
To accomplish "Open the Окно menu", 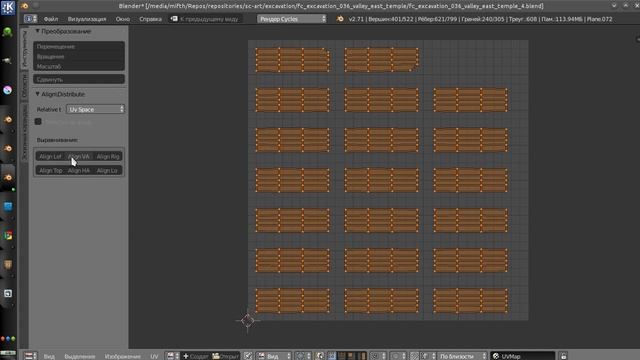I will 122,19.
